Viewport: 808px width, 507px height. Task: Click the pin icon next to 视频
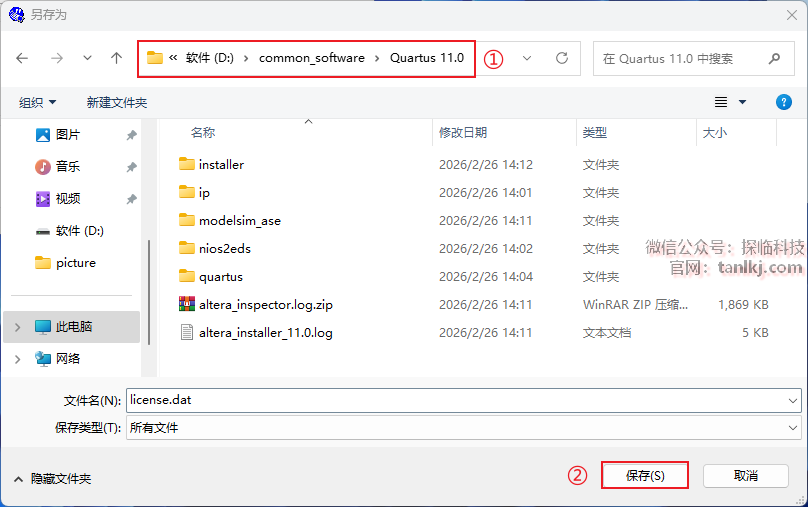(x=131, y=199)
